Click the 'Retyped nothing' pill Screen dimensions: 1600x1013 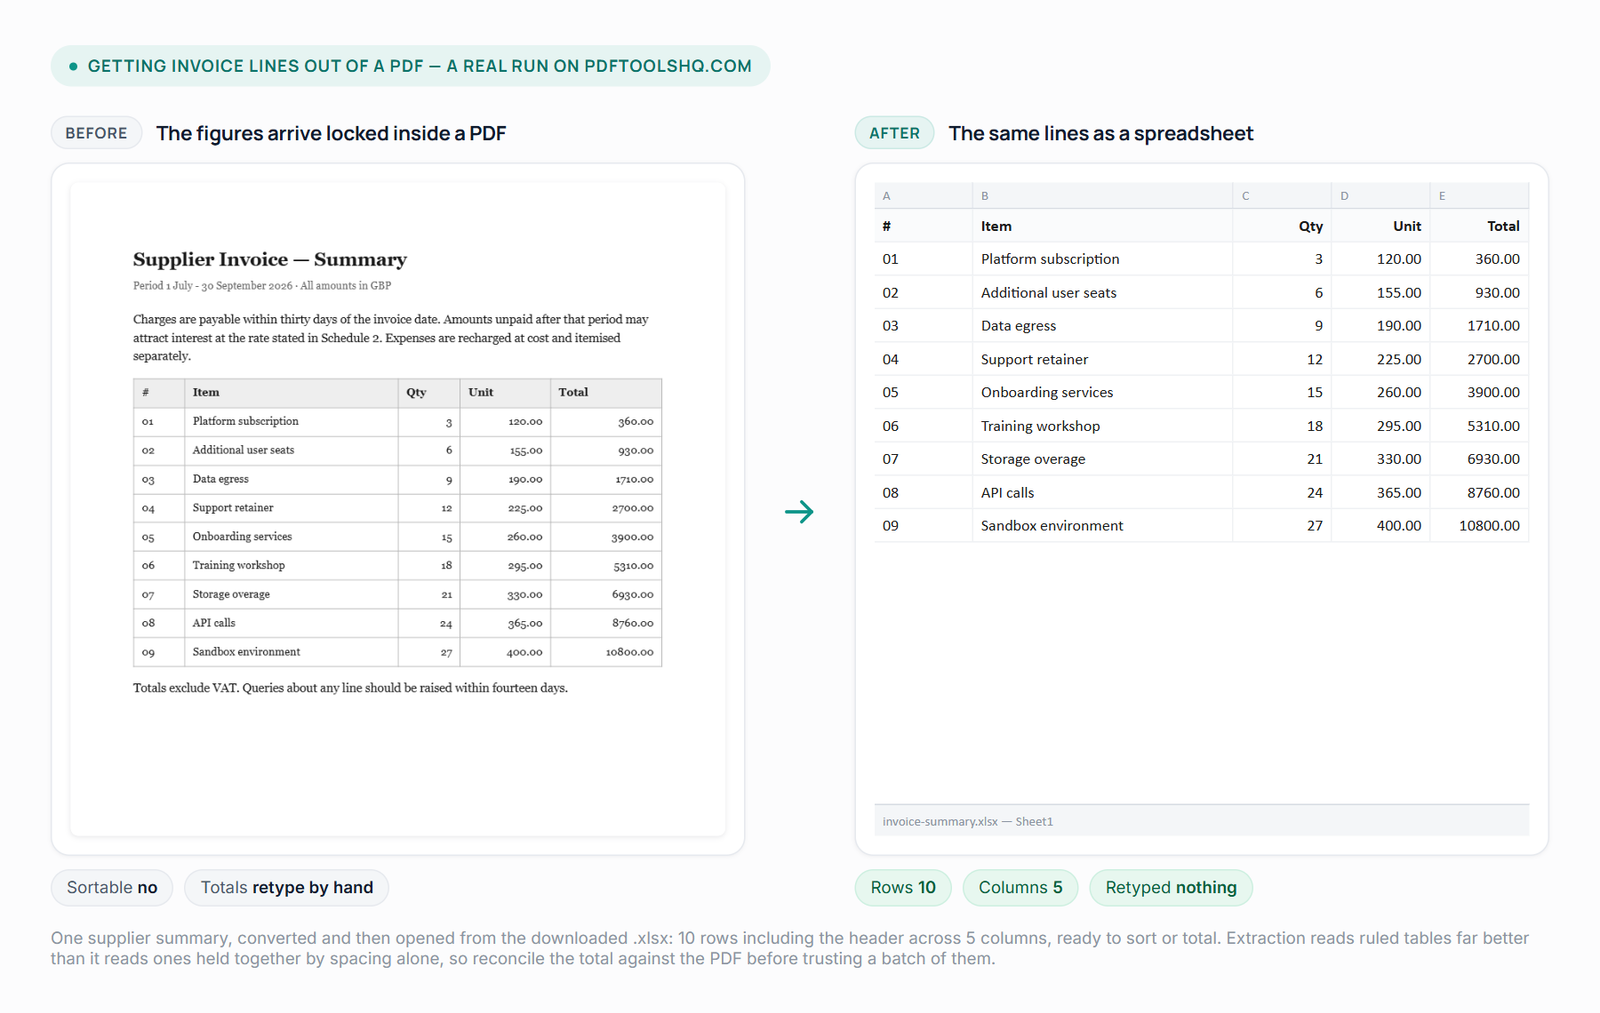coord(1171,887)
